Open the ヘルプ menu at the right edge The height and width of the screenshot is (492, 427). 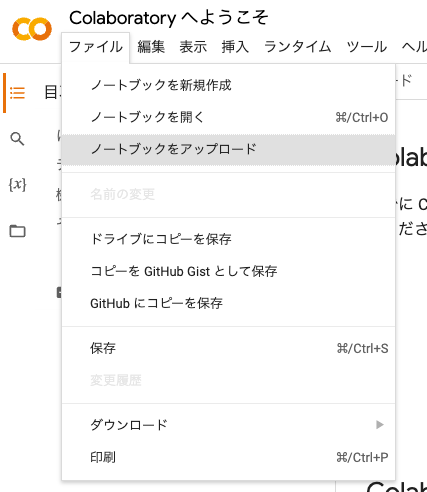tap(414, 47)
